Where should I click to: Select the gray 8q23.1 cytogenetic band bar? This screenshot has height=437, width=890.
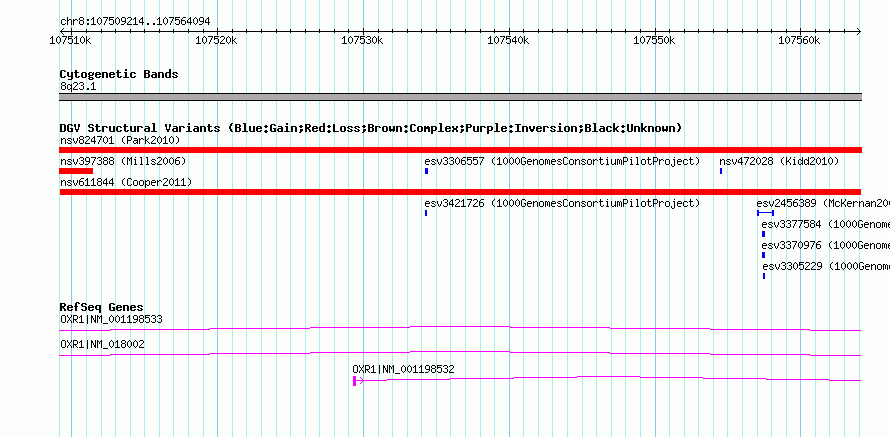point(460,97)
